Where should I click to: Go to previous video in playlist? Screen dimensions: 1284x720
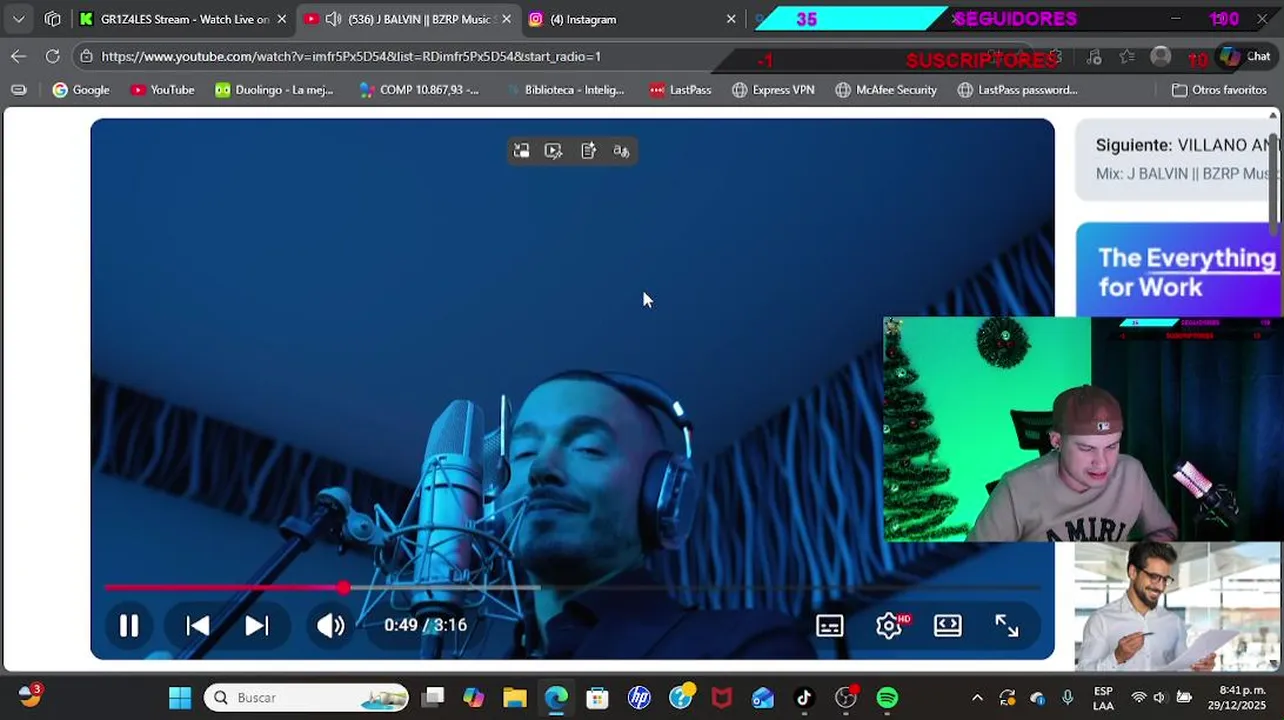(197, 626)
